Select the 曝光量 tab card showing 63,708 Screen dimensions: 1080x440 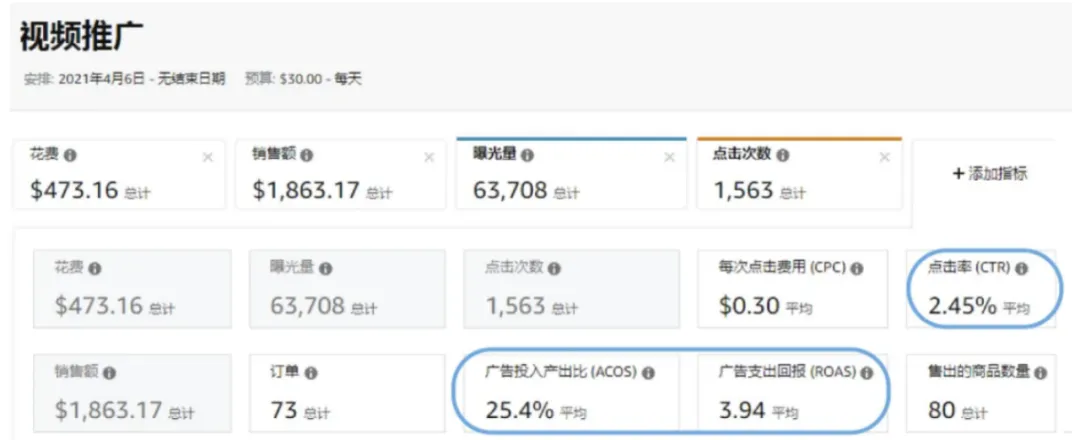tap(571, 174)
